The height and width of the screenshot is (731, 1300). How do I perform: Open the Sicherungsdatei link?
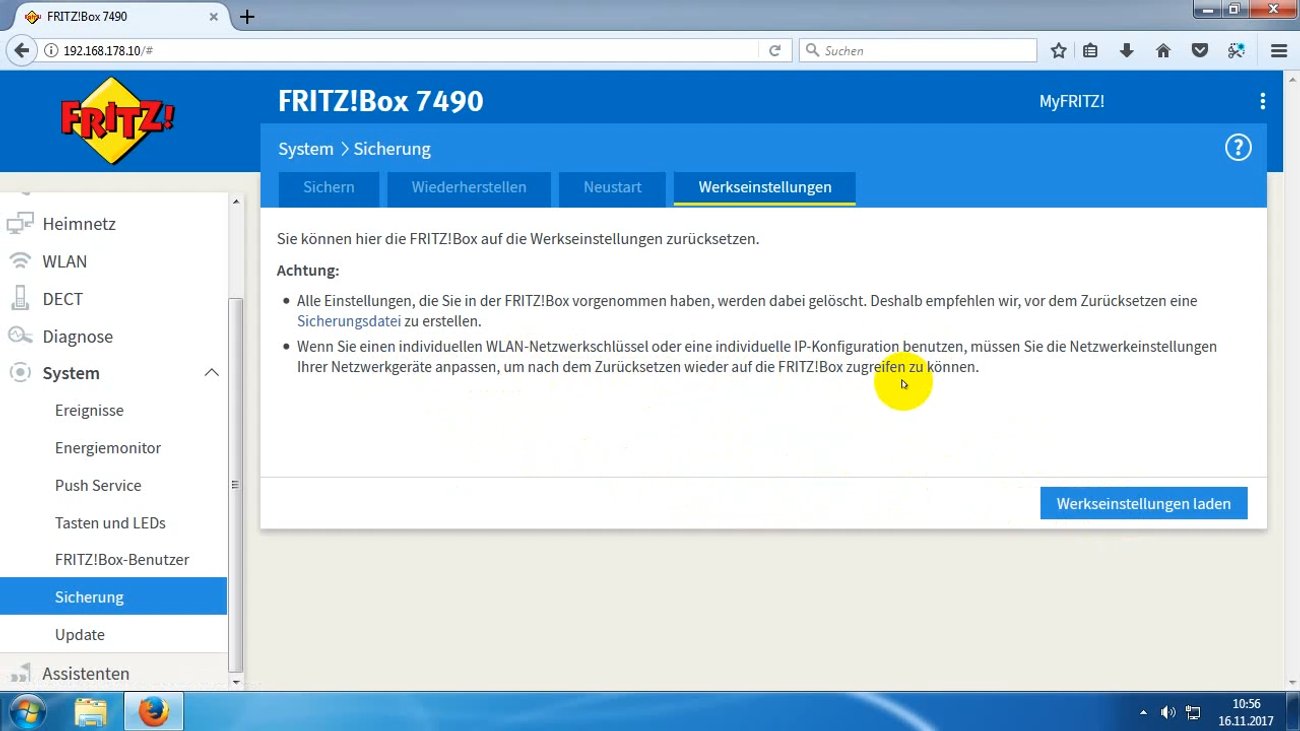(348, 321)
